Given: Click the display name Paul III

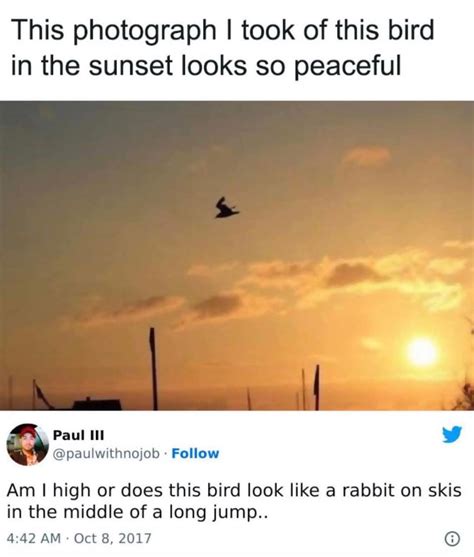Looking at the screenshot, I should click(79, 435).
